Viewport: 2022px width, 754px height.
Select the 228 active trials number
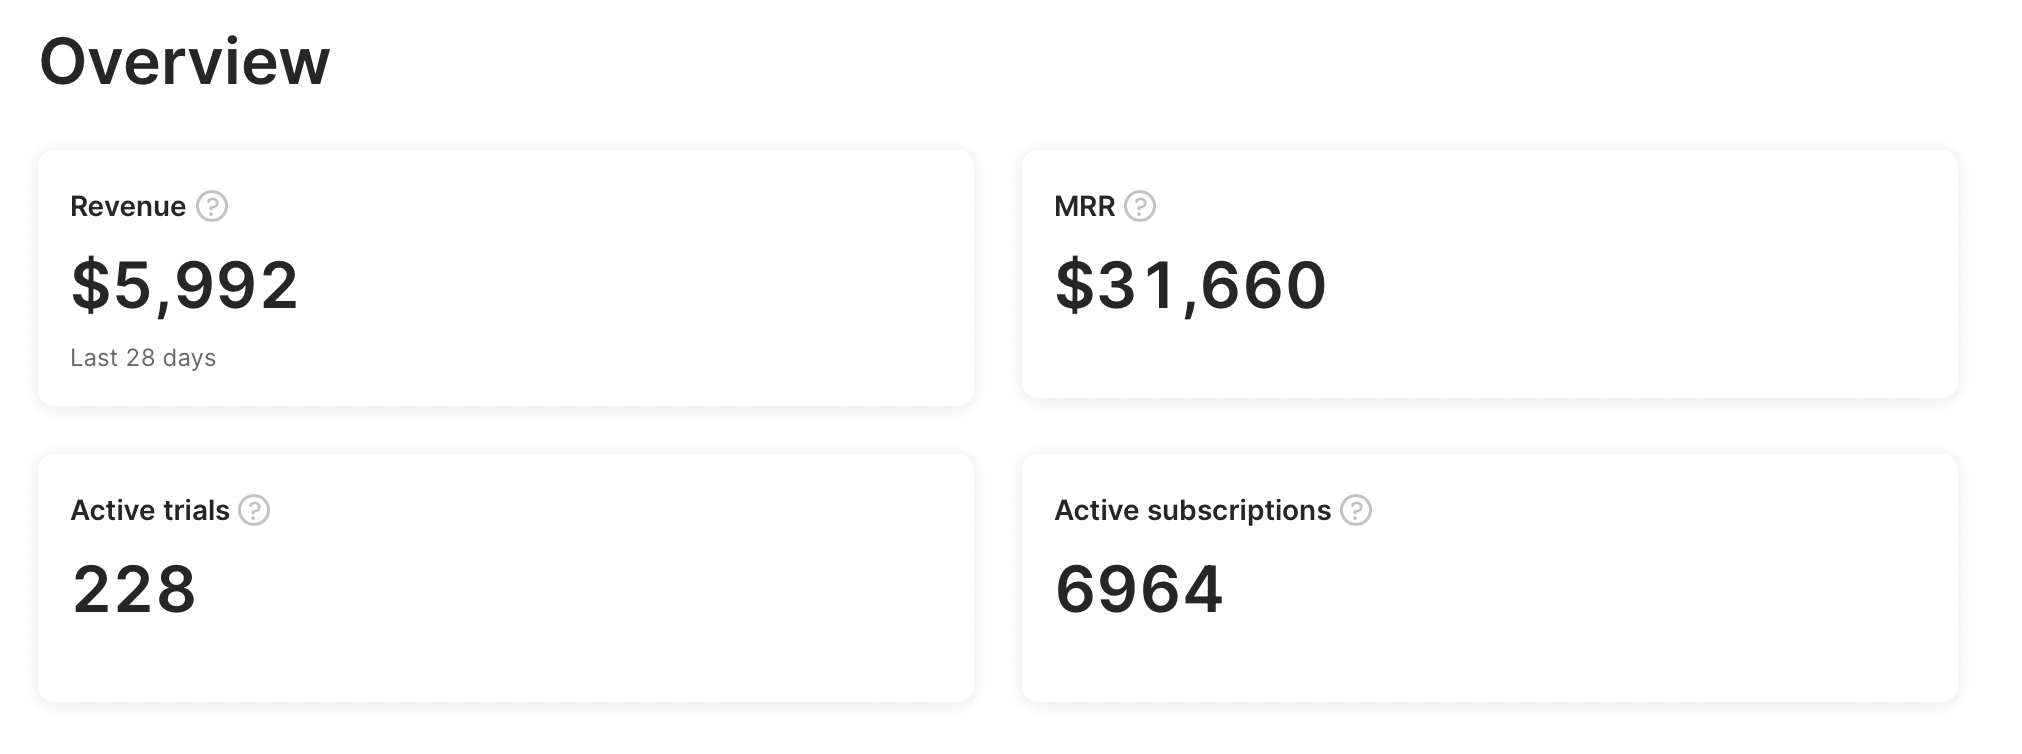134,588
